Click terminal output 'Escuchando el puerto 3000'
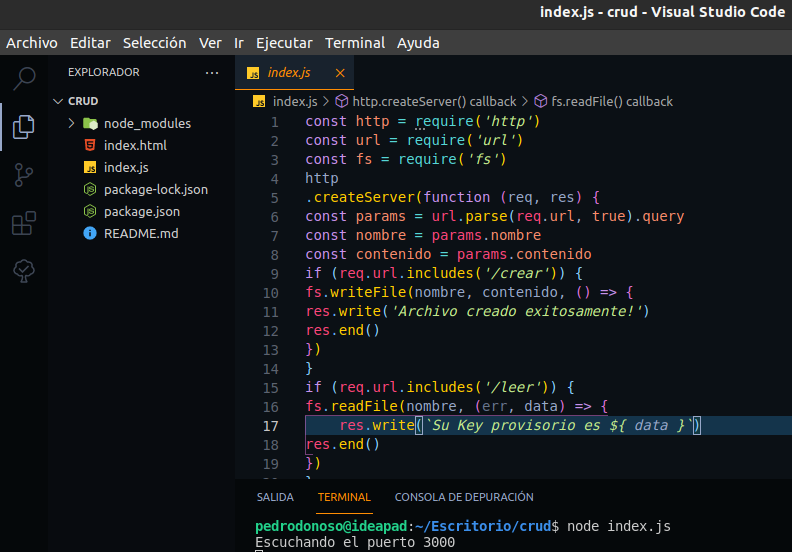792x552 pixels. tap(355, 542)
